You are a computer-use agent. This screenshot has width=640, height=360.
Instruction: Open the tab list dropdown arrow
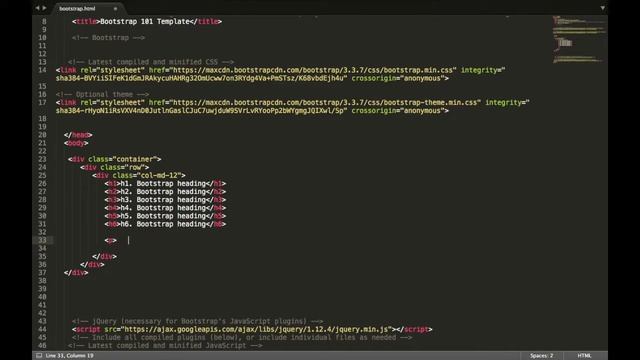602,8
